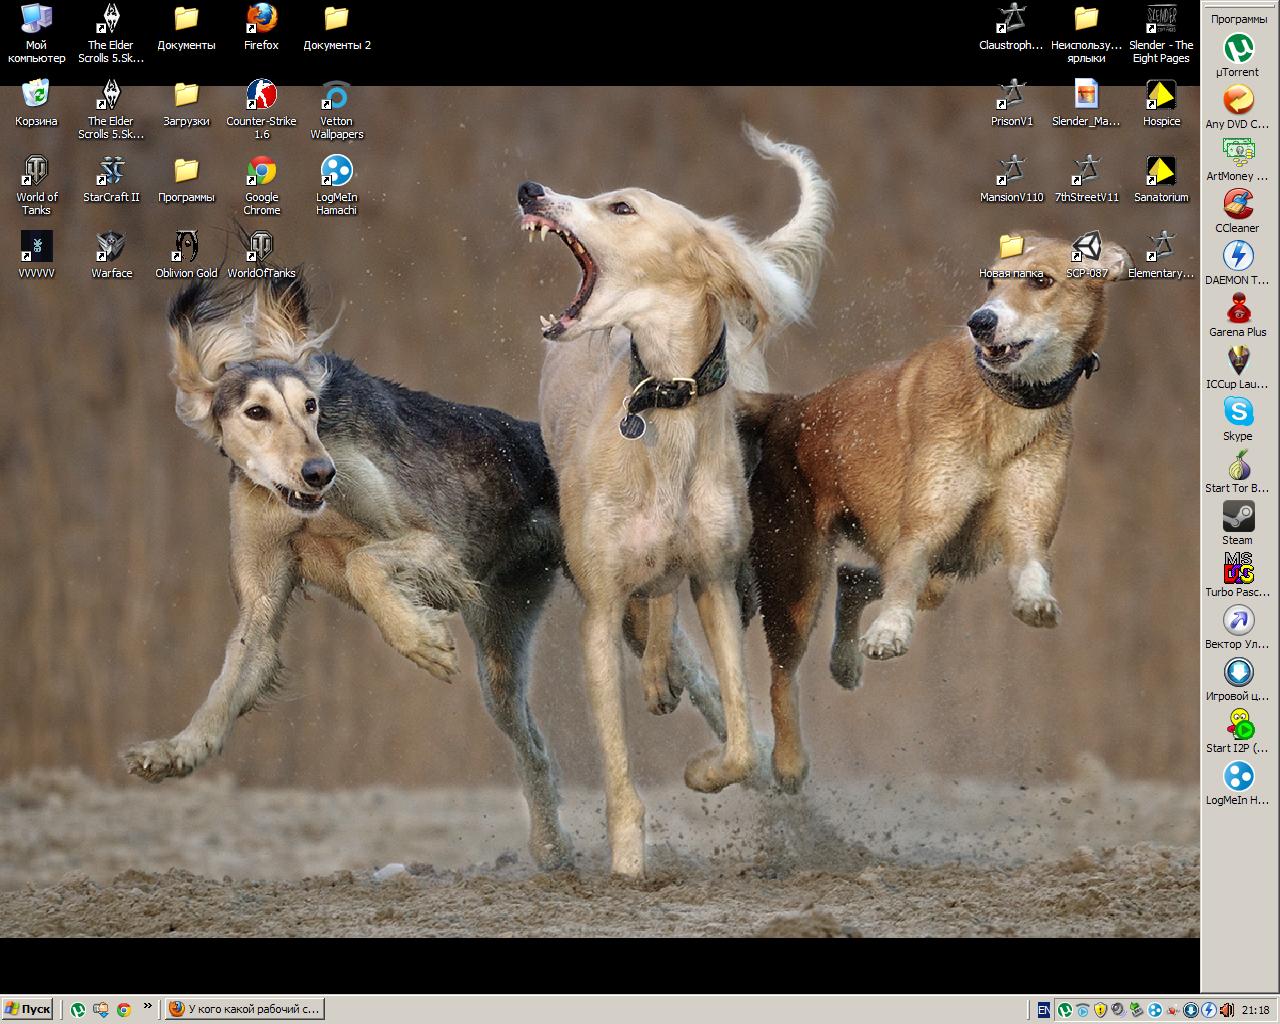Switch to the Firefox taskbar window button
The width and height of the screenshot is (1280, 1024).
click(x=245, y=1010)
